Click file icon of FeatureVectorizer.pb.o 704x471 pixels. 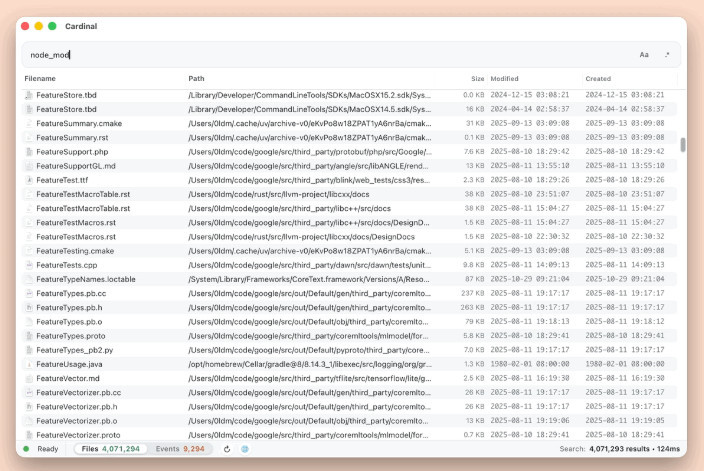click(x=29, y=421)
